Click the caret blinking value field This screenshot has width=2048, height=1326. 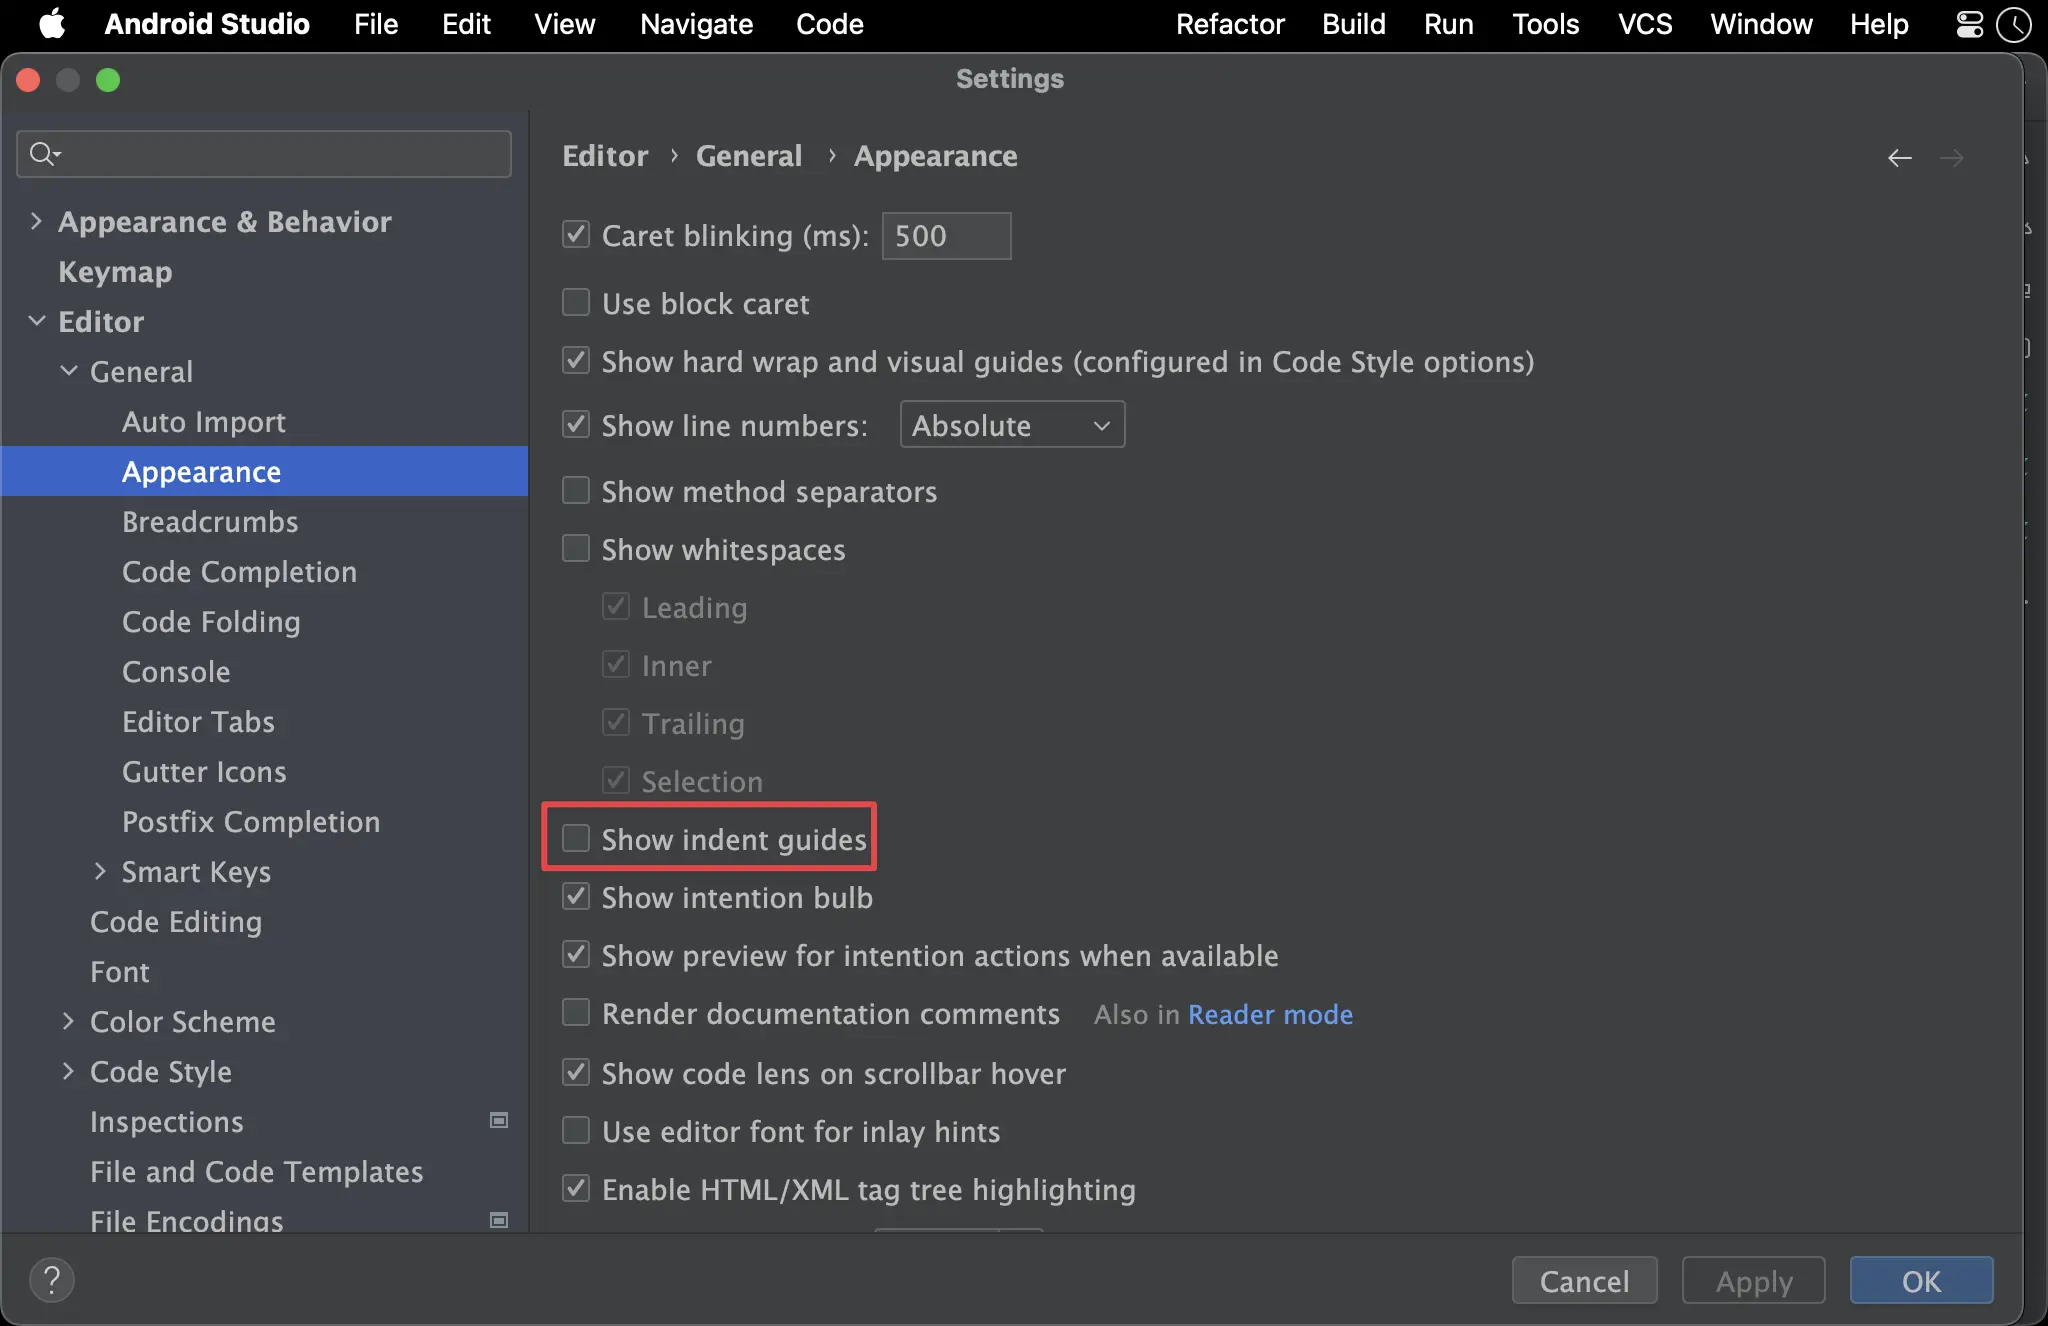click(x=946, y=236)
